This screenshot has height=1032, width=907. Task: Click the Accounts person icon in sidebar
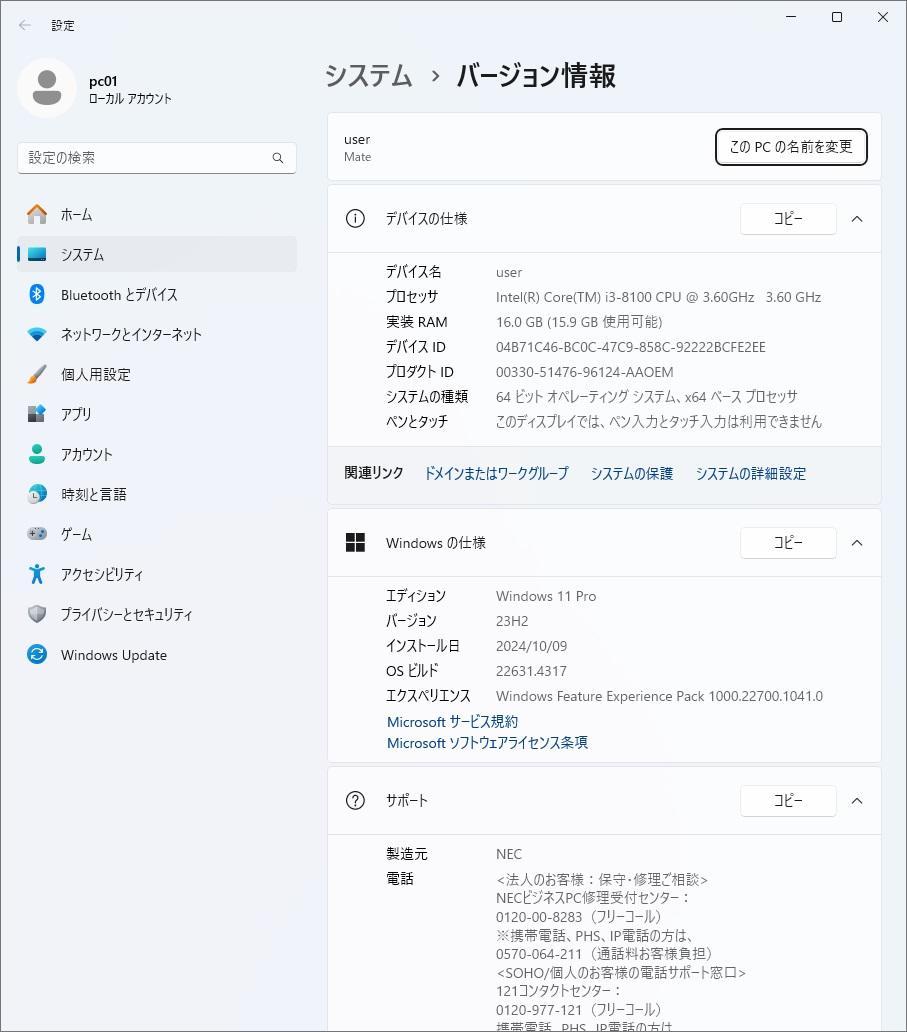tap(37, 454)
